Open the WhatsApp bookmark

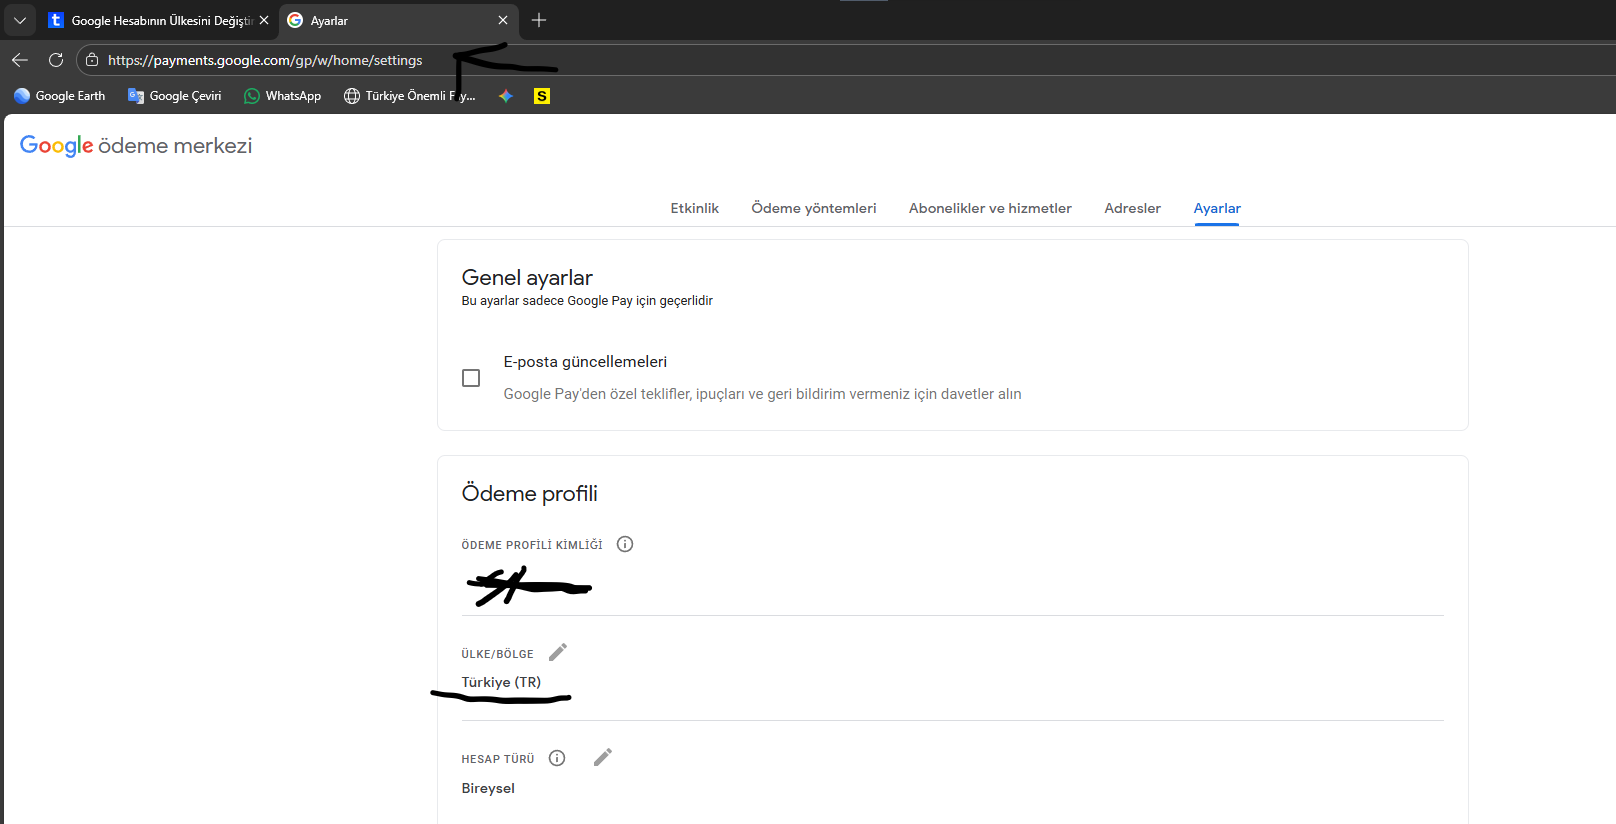pyautogui.click(x=283, y=96)
